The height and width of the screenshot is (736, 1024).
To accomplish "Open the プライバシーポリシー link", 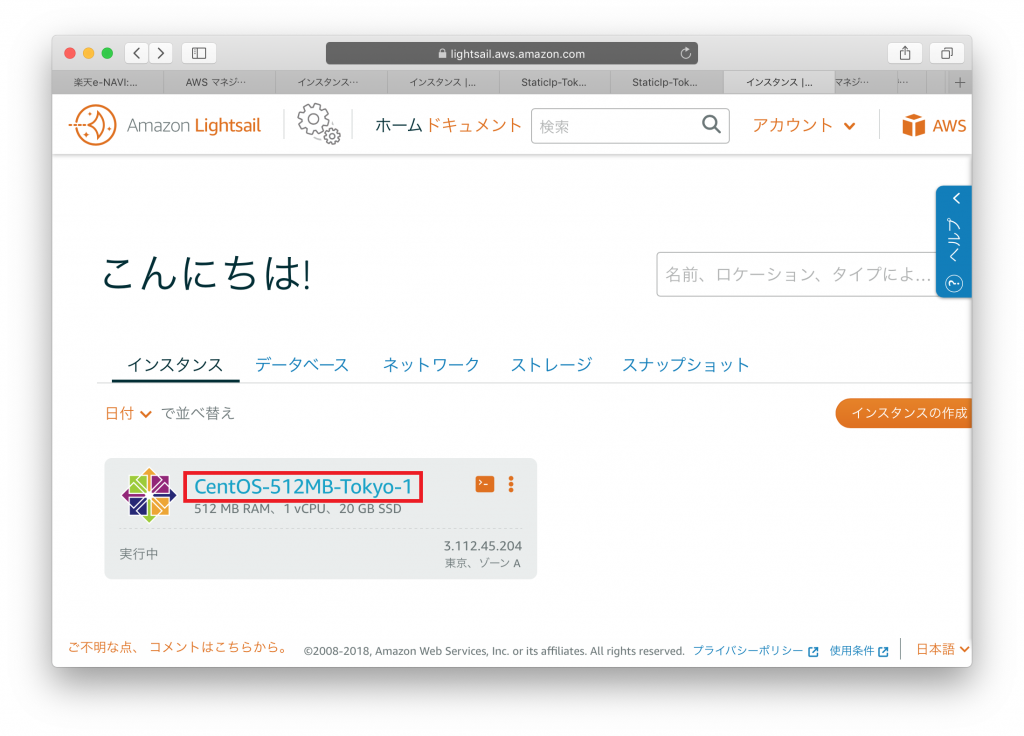I will [756, 651].
